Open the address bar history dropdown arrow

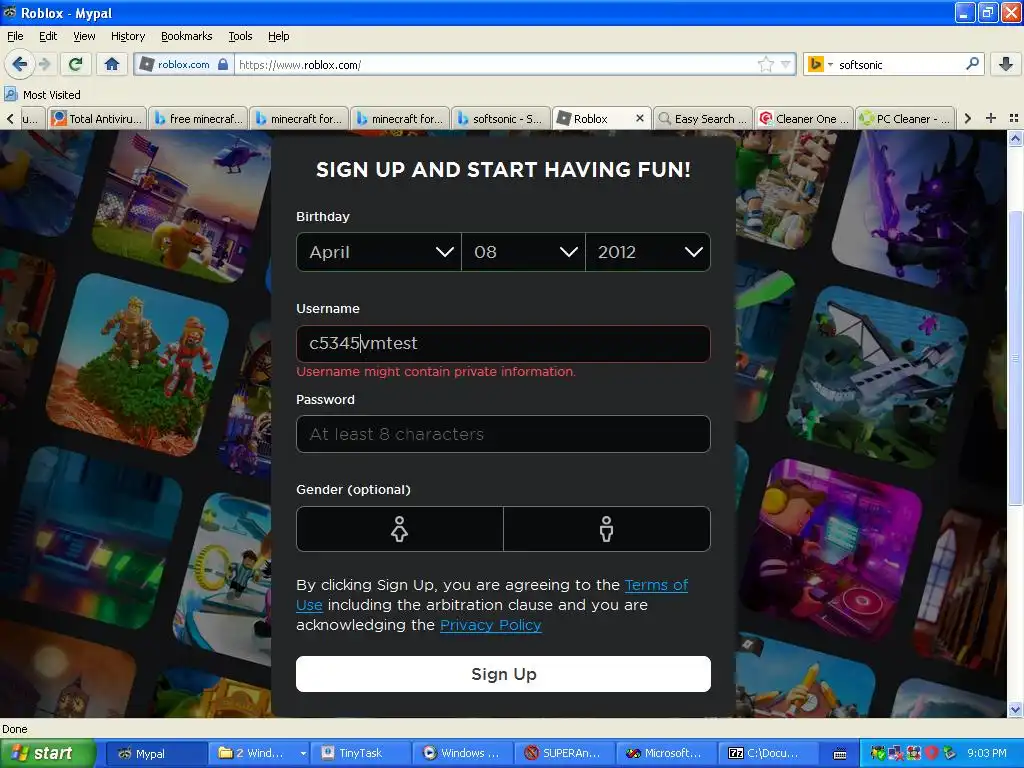pos(786,64)
